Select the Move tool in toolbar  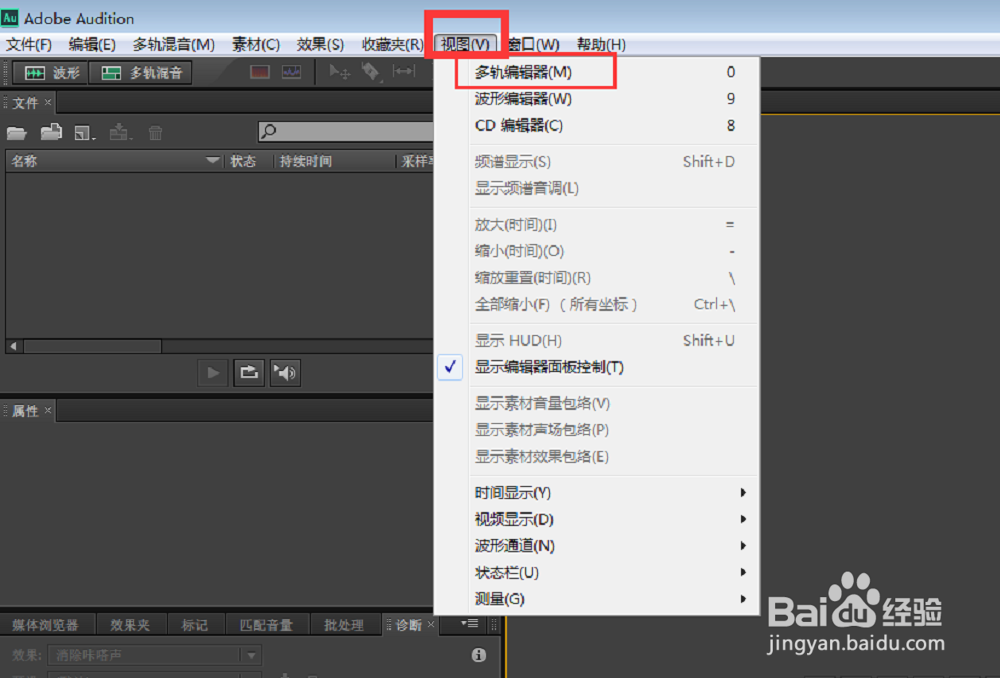pos(339,71)
